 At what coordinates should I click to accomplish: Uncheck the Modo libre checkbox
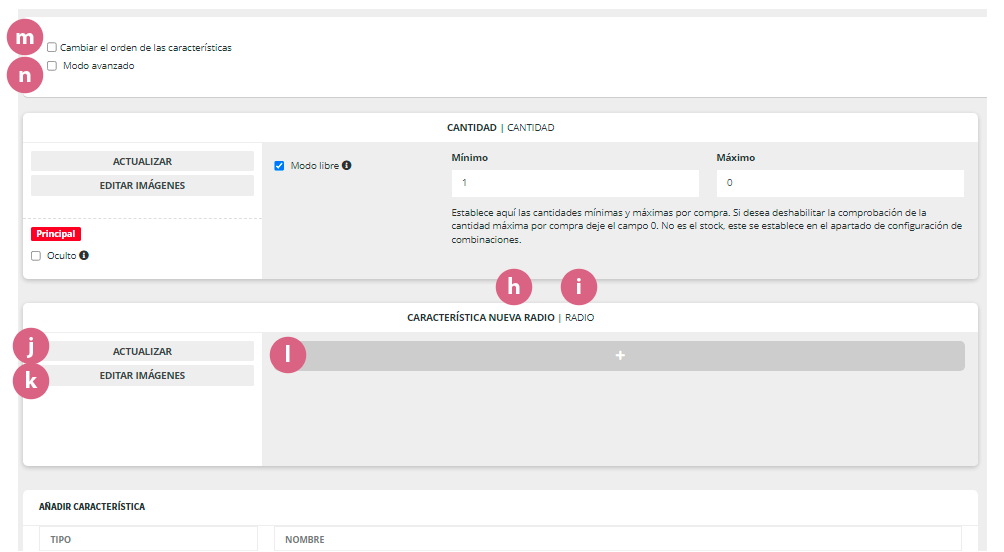pos(279,166)
